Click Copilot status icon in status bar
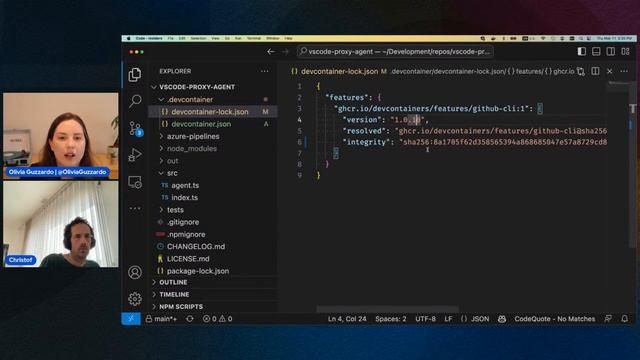The height and width of the screenshot is (360, 640). [x=502, y=319]
